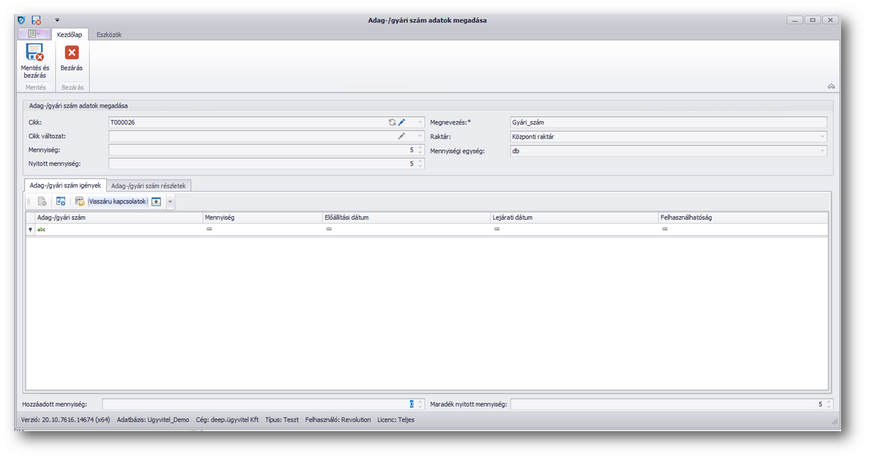Click the first icon in the grid toolbar
869x459 pixels.
(x=42, y=202)
